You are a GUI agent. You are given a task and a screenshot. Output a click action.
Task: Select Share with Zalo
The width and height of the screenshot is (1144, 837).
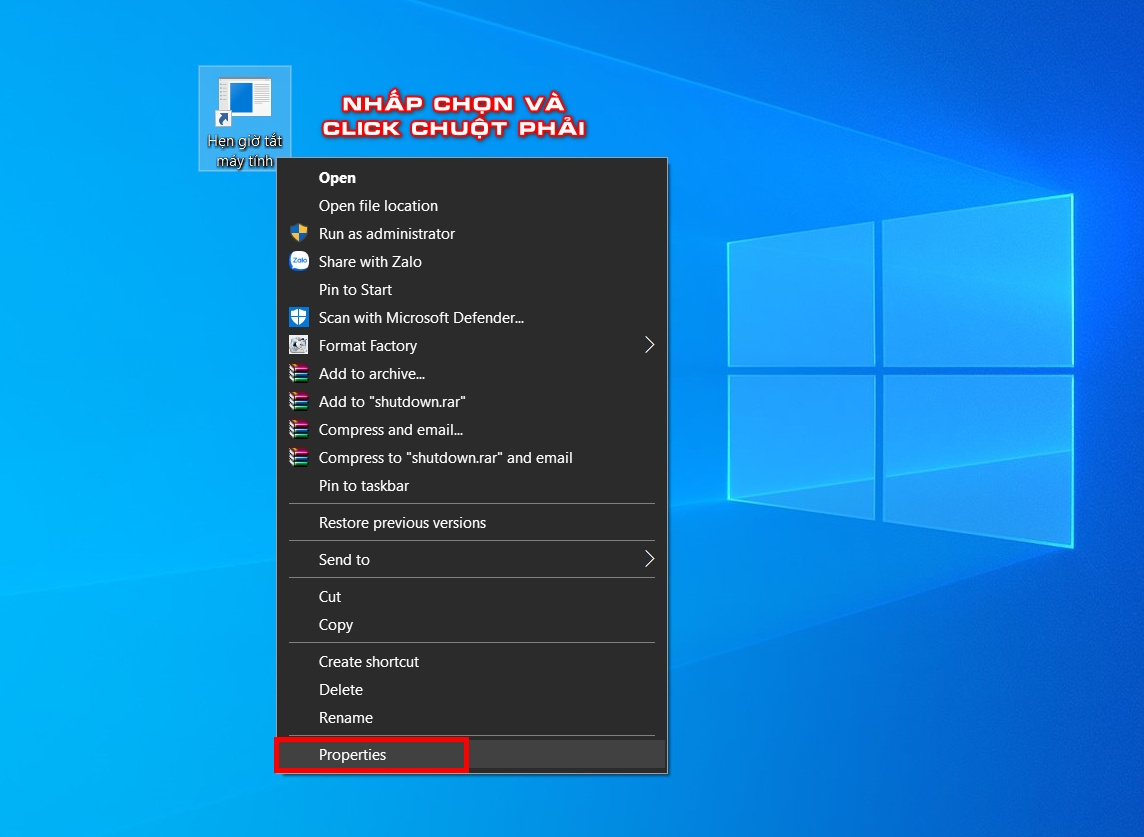pyautogui.click(x=472, y=261)
